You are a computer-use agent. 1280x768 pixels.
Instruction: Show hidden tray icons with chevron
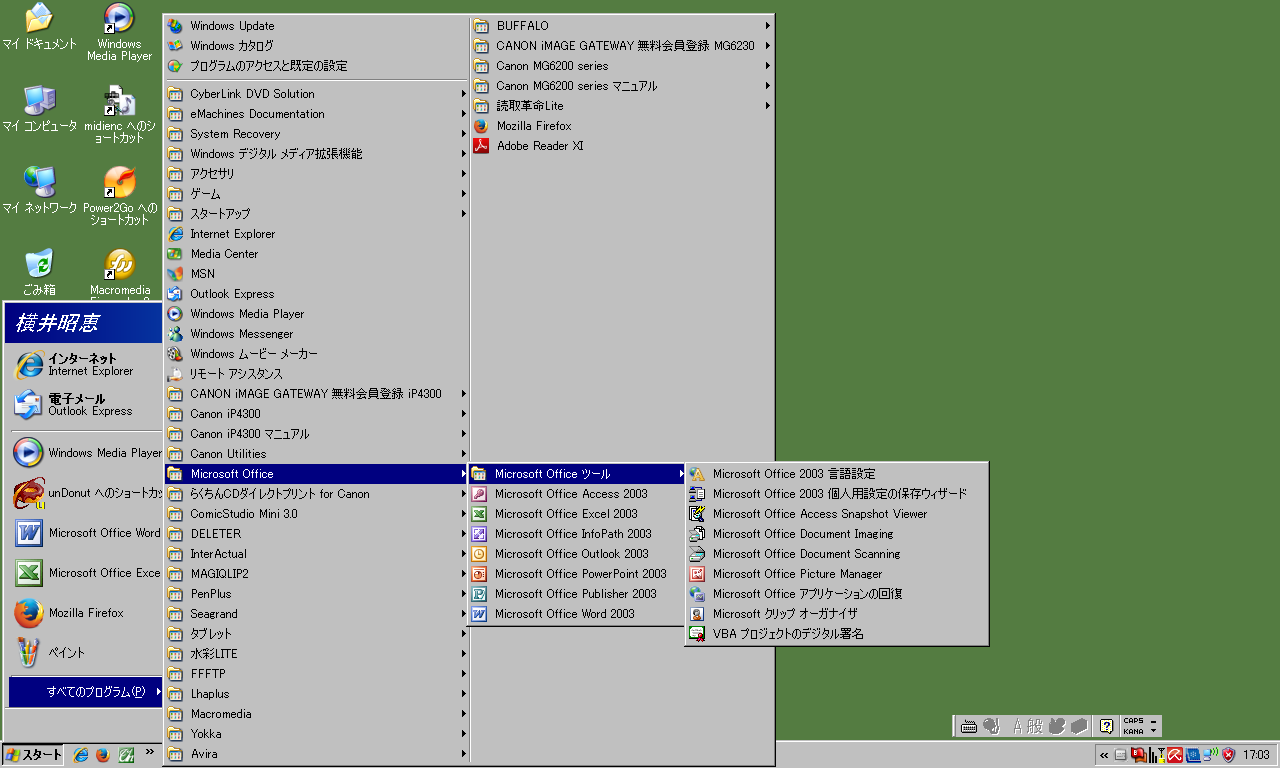coord(1104,755)
